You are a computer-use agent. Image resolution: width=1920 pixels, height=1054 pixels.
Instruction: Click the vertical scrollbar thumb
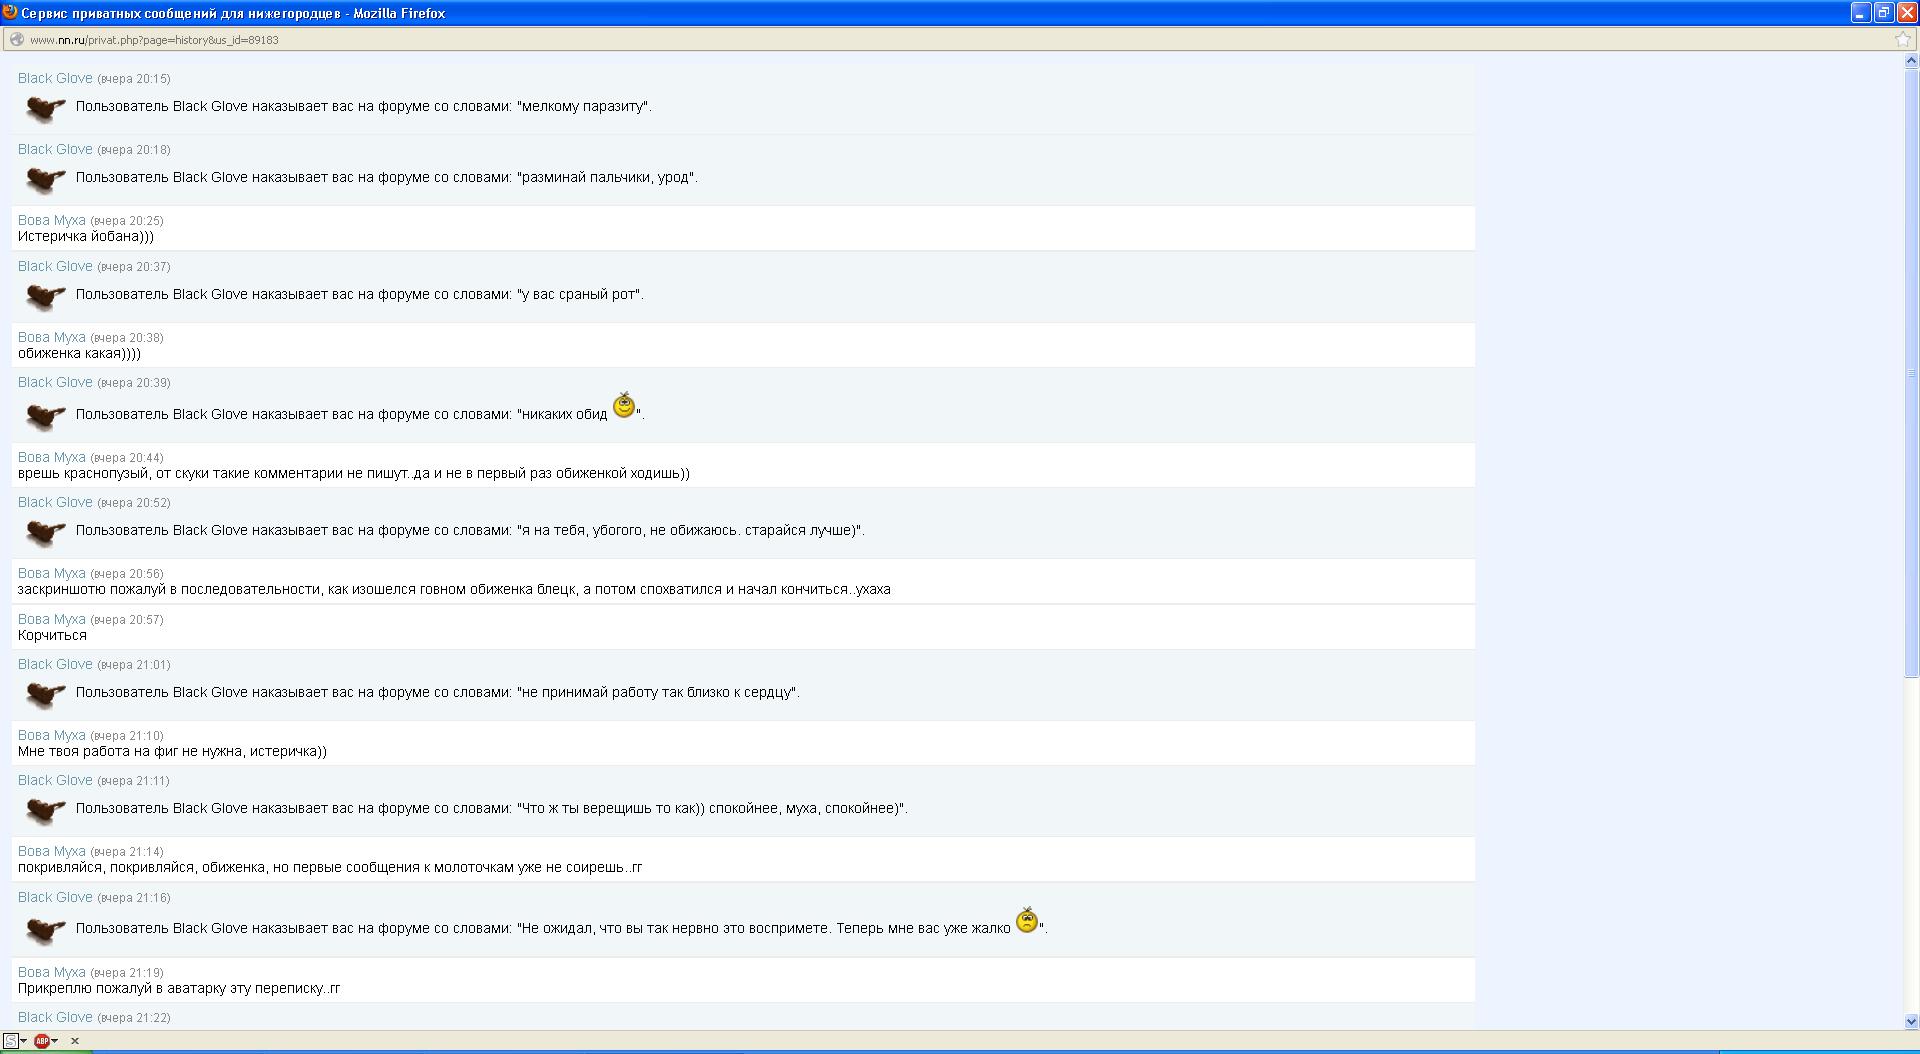coord(1912,373)
